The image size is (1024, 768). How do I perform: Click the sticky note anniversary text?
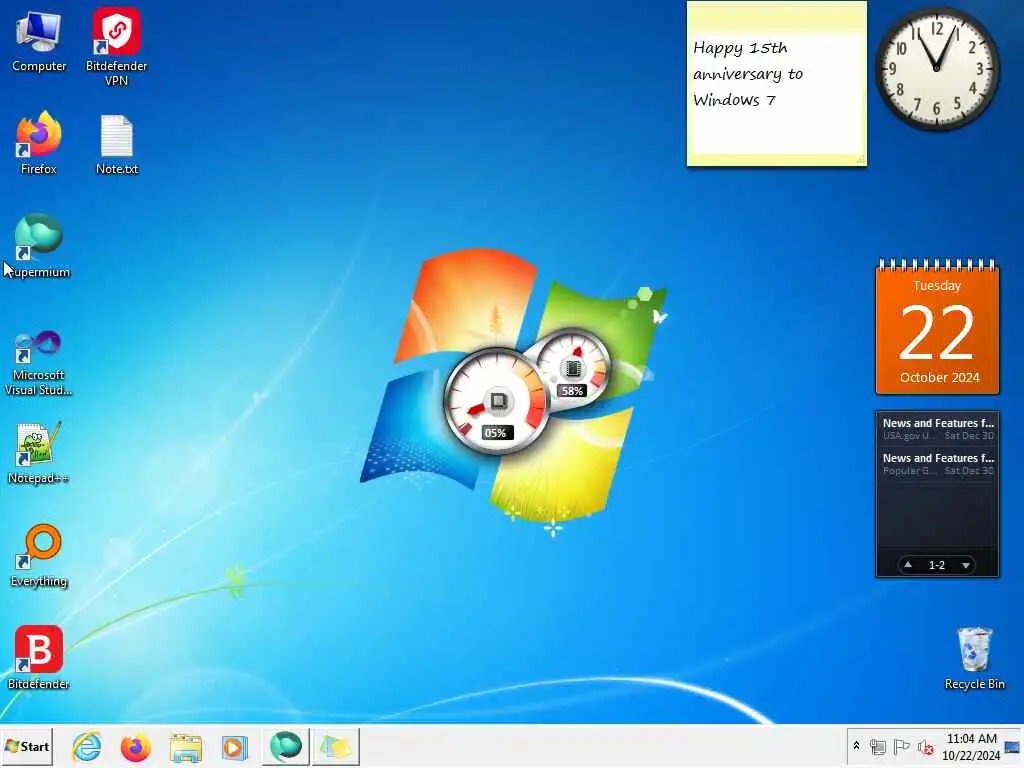[748, 74]
